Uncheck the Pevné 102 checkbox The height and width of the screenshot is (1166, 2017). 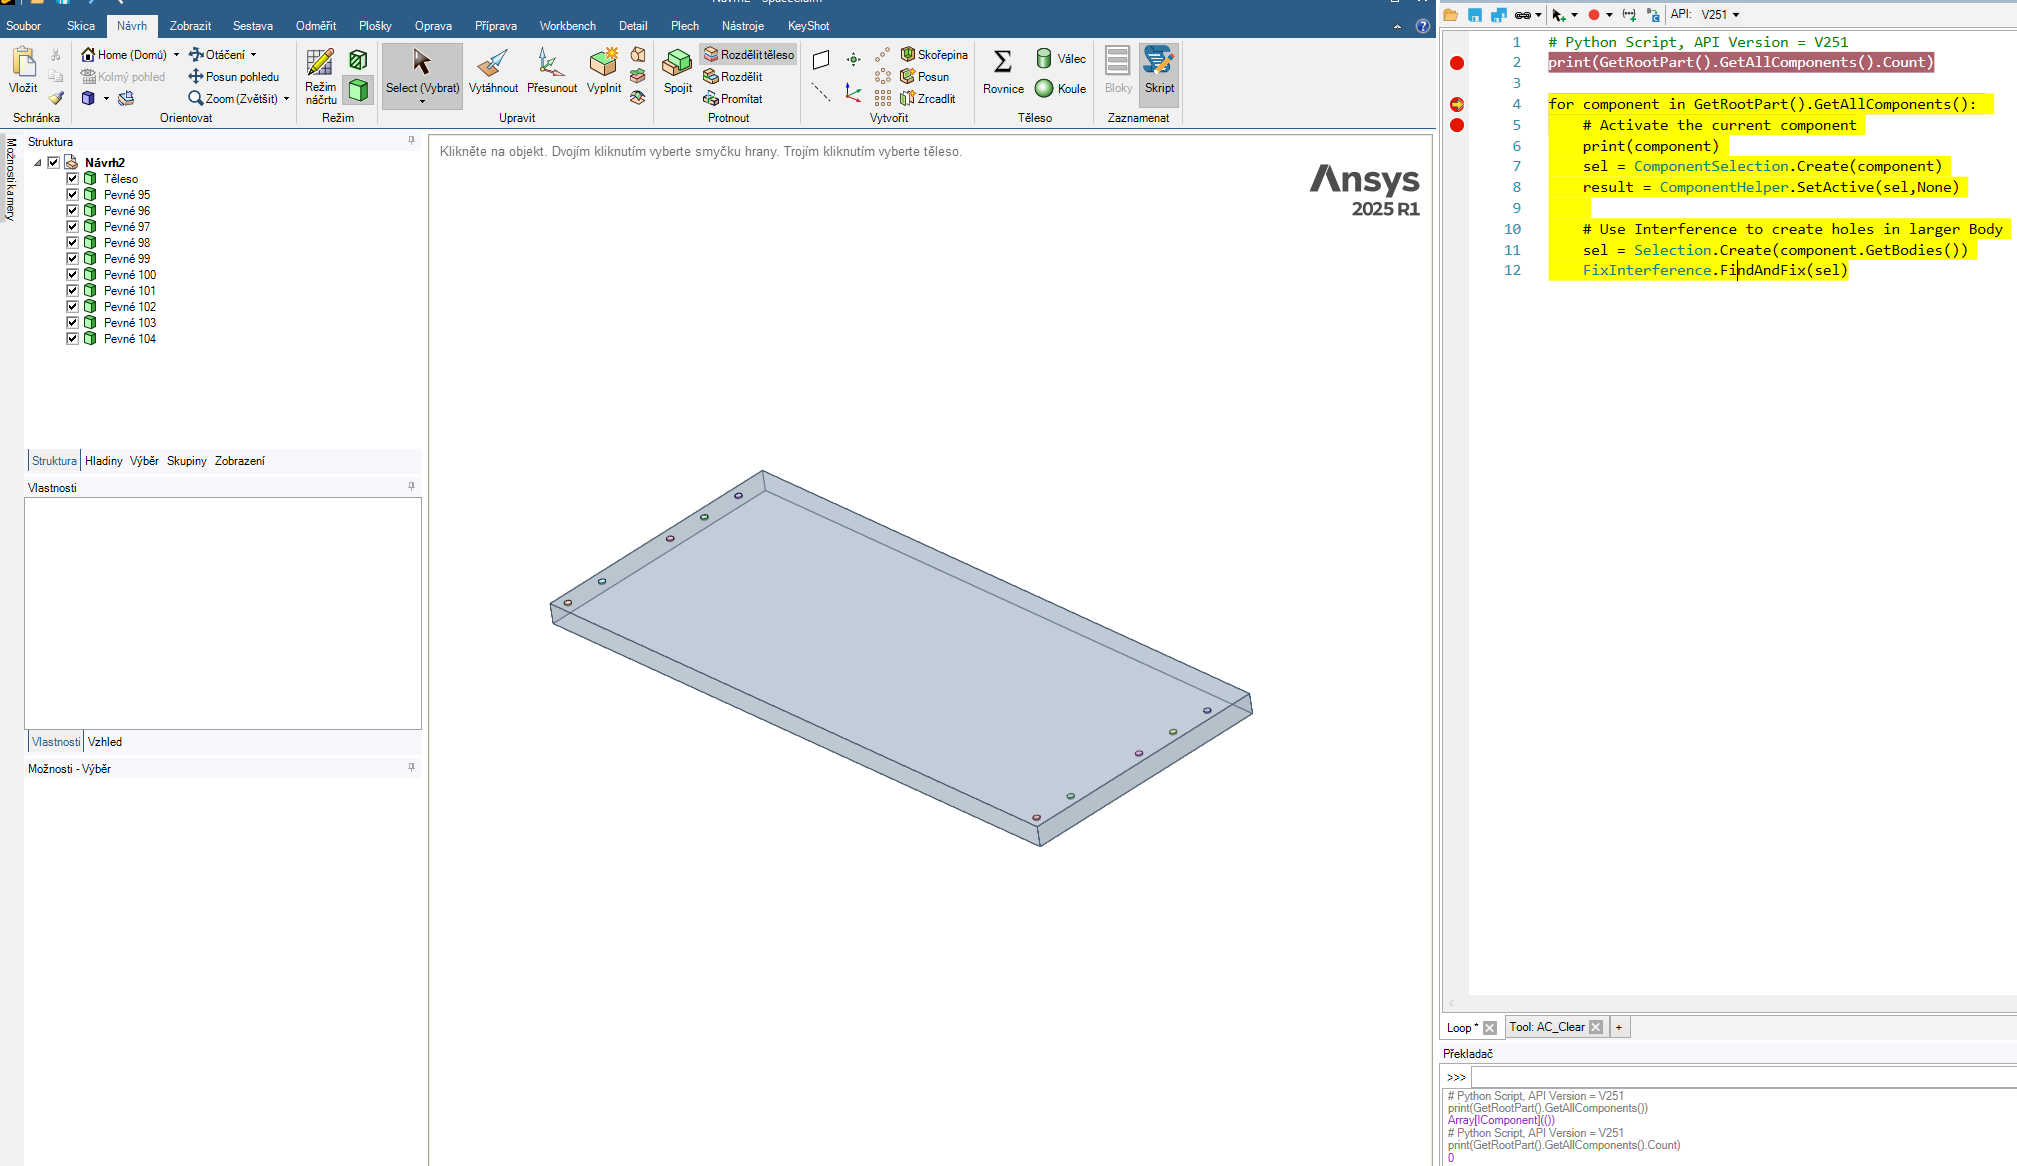click(72, 307)
